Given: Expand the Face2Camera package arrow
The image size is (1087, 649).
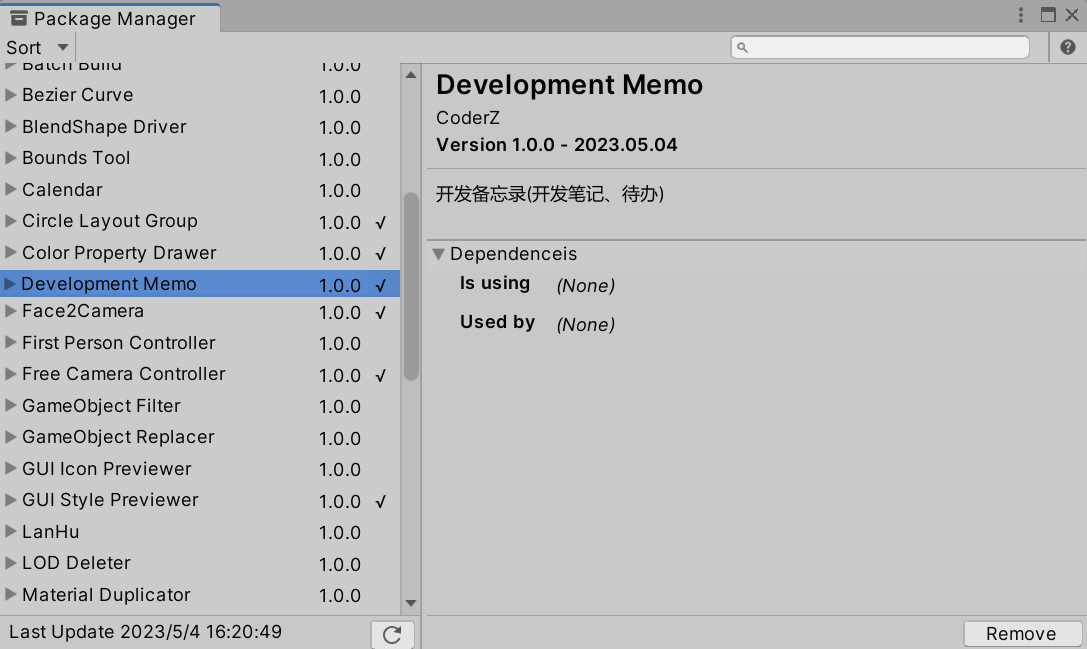Looking at the screenshot, I should 10,311.
